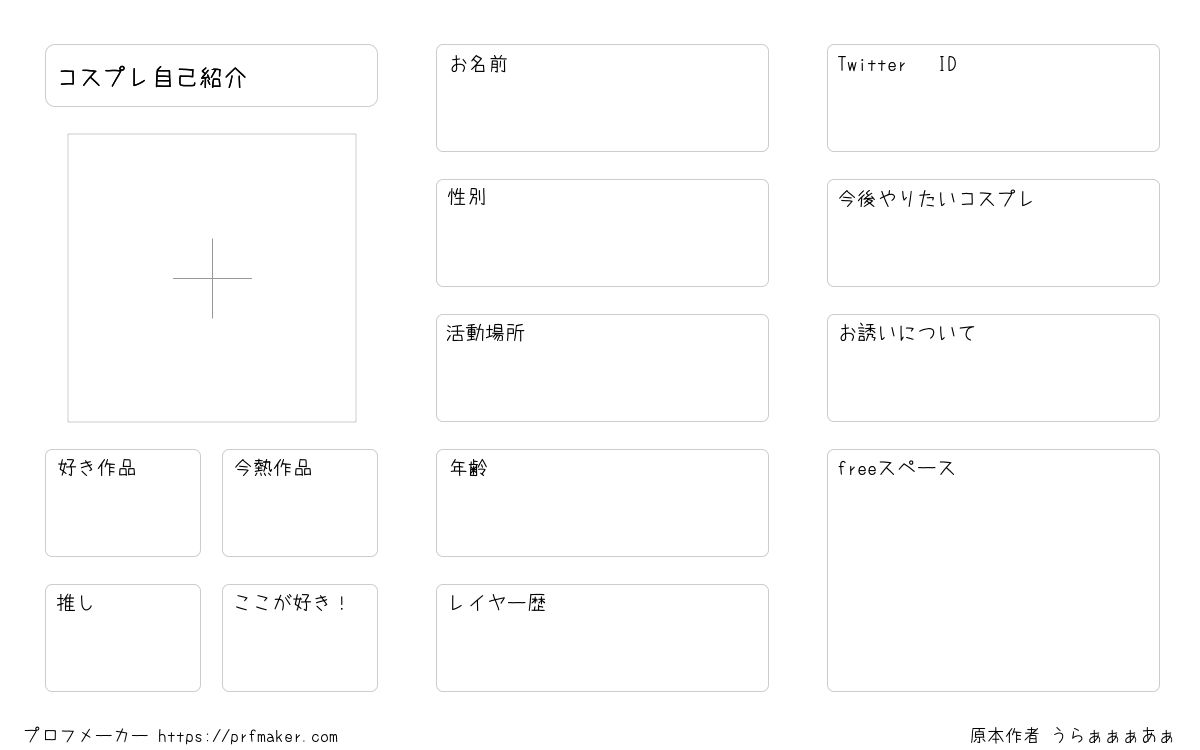
Task: Select the お名前 name field
Action: pyautogui.click(x=602, y=98)
